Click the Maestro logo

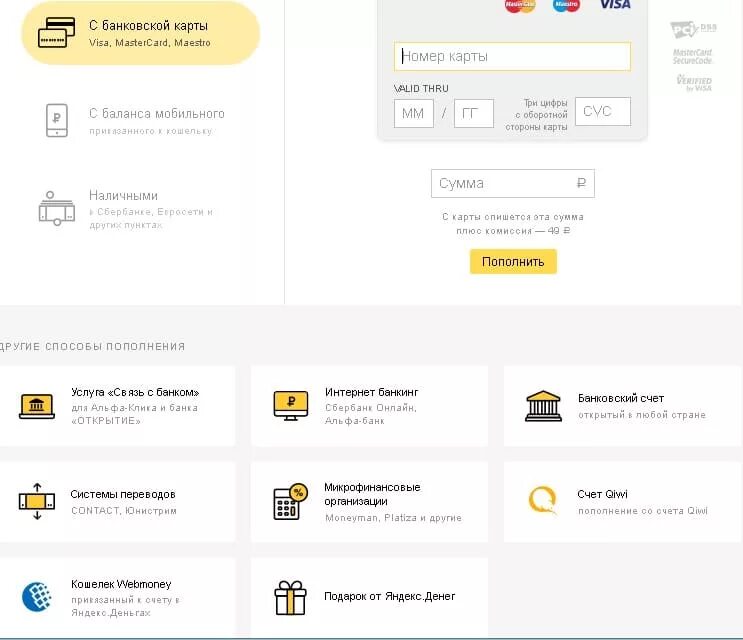[566, 6]
